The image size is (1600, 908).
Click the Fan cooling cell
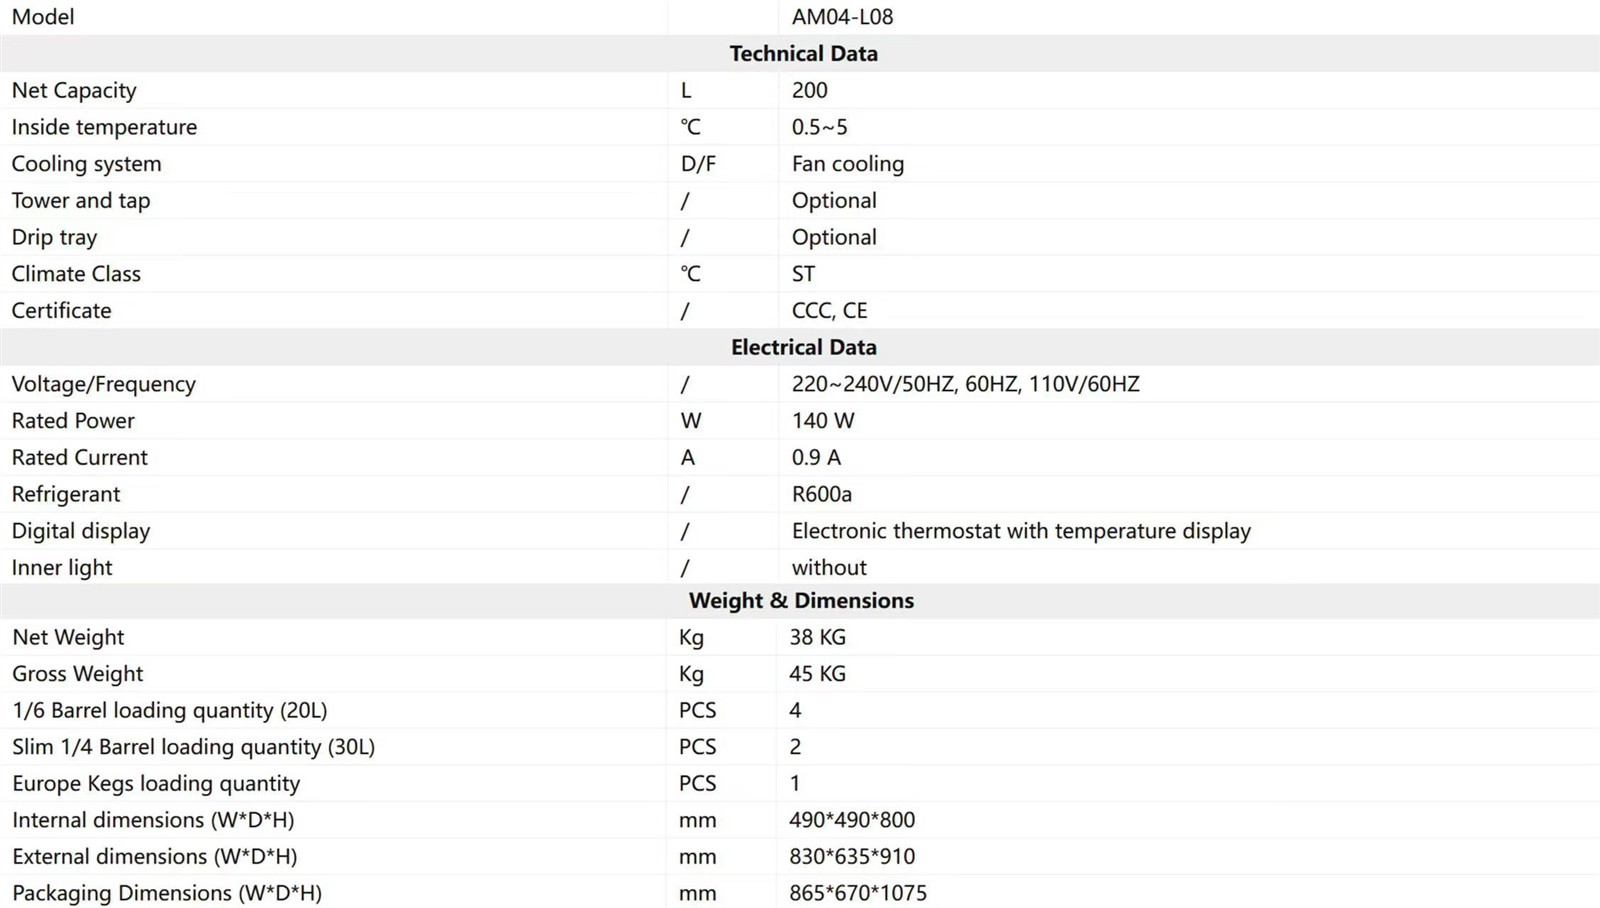coord(847,164)
